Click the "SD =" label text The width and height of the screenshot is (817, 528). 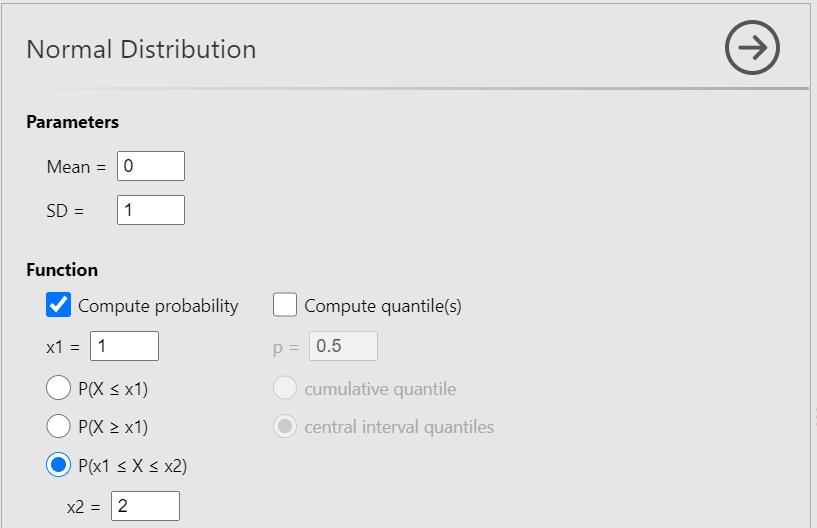coord(66,211)
